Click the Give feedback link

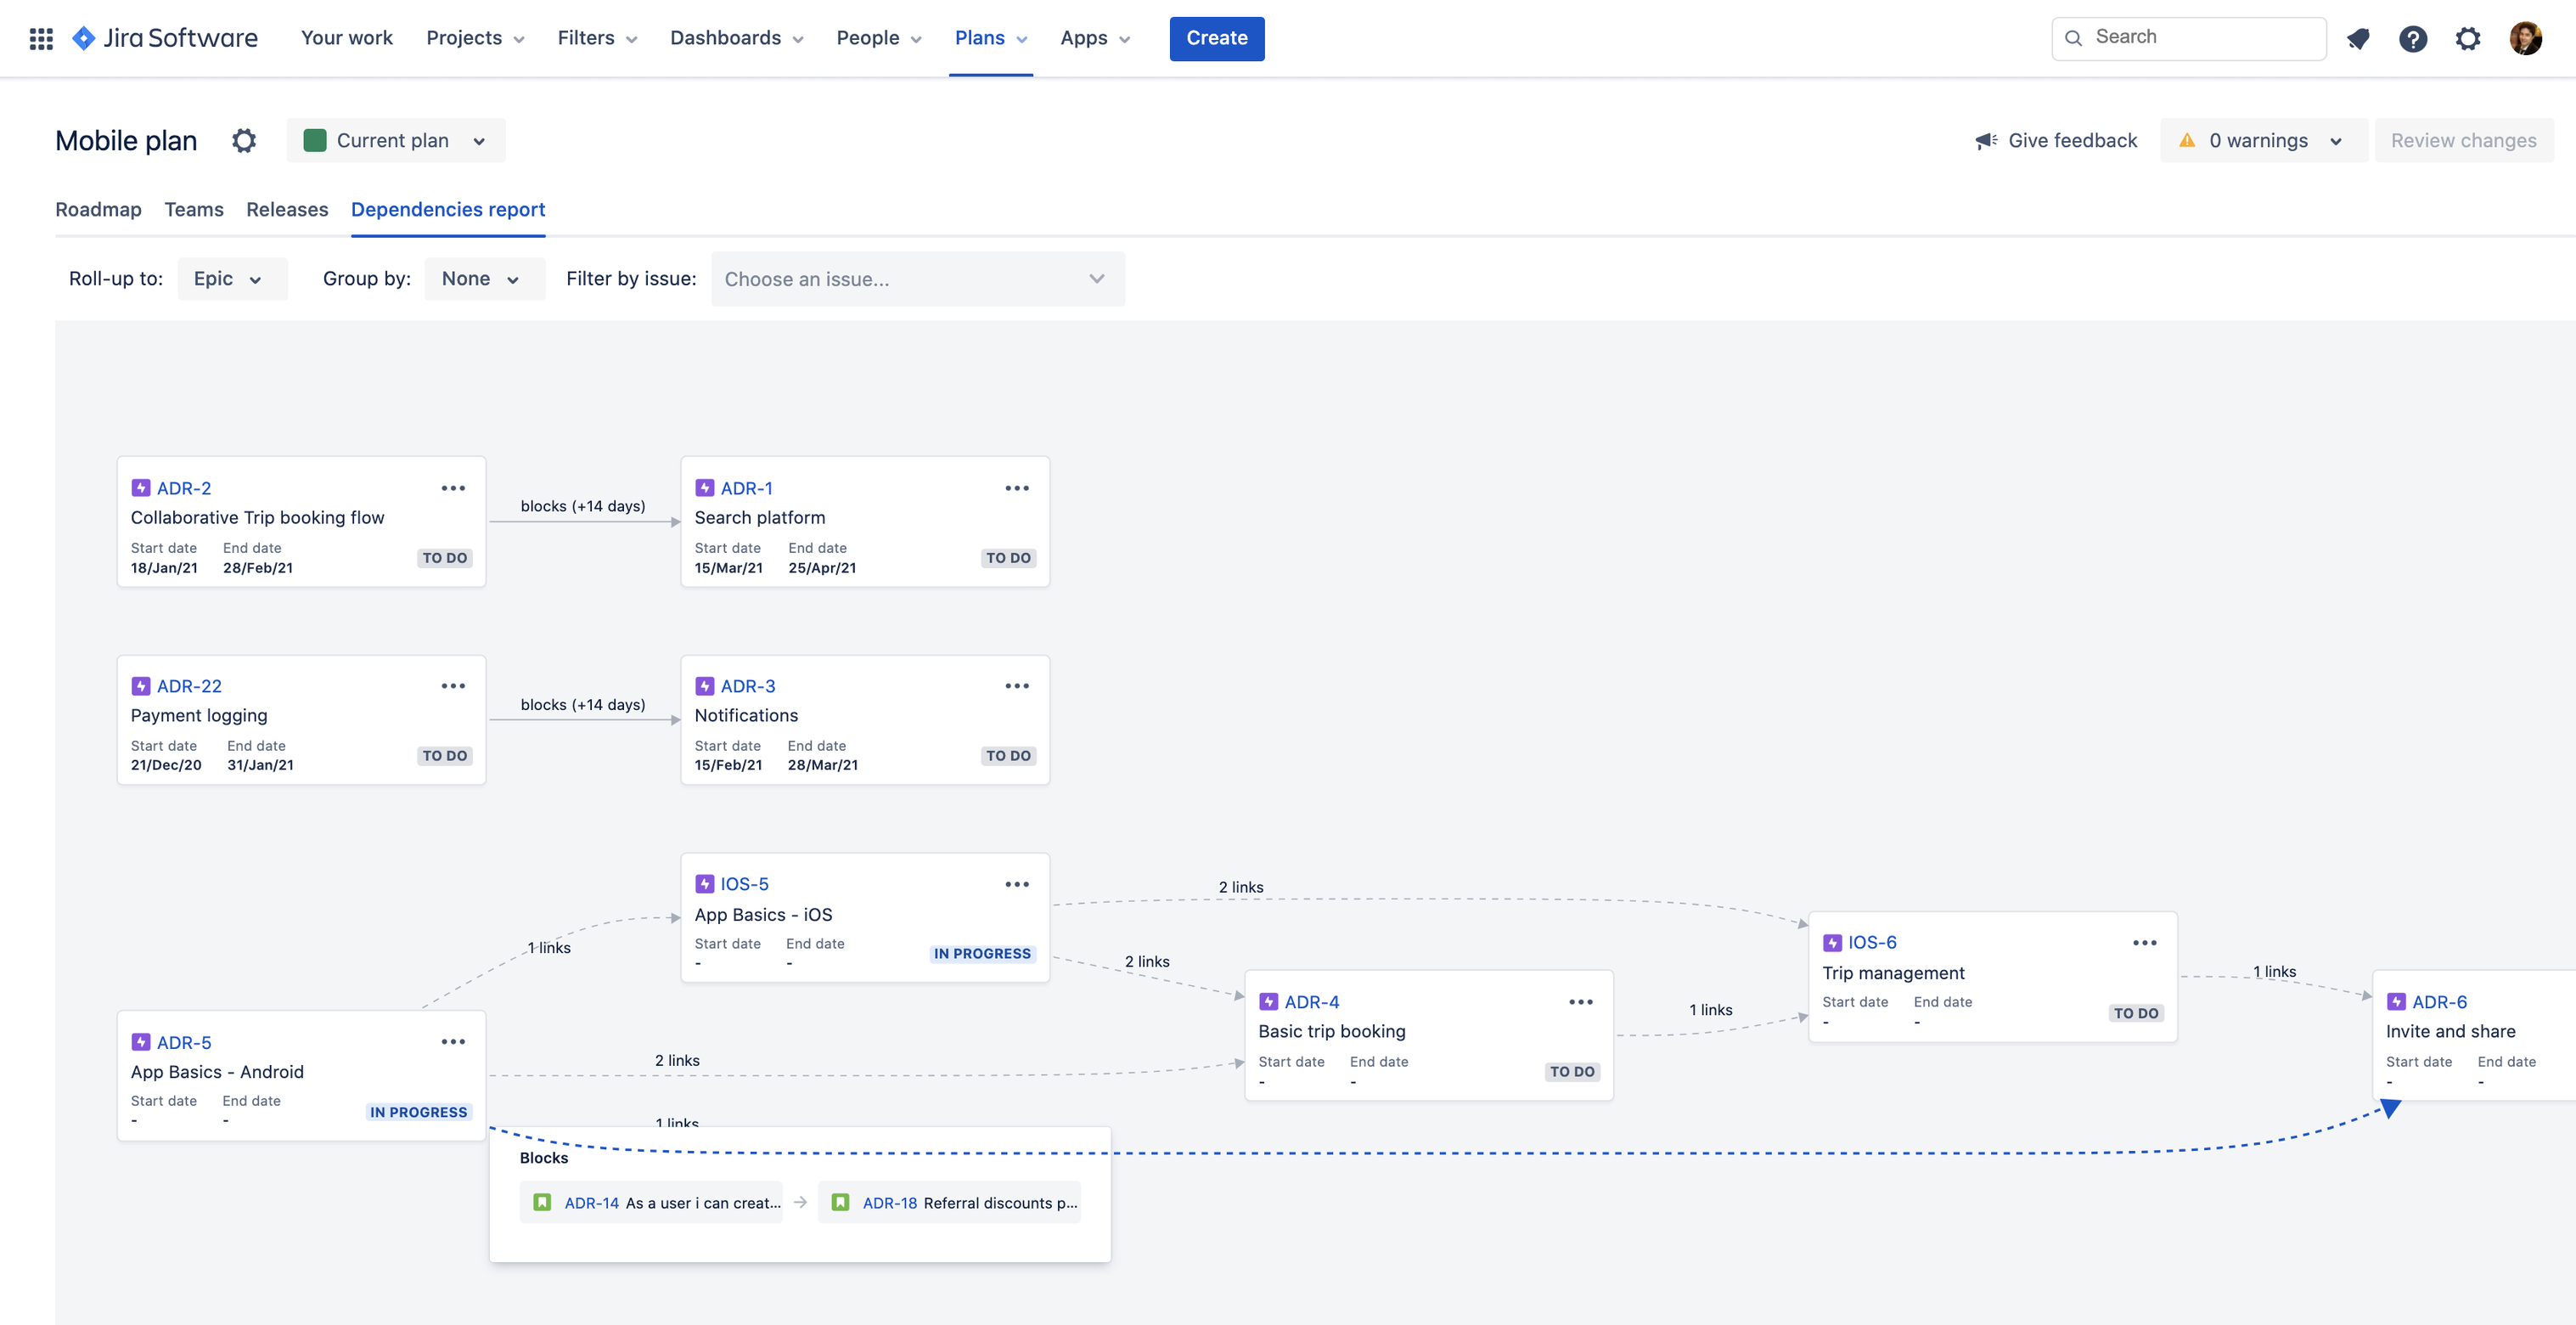pos(2072,140)
